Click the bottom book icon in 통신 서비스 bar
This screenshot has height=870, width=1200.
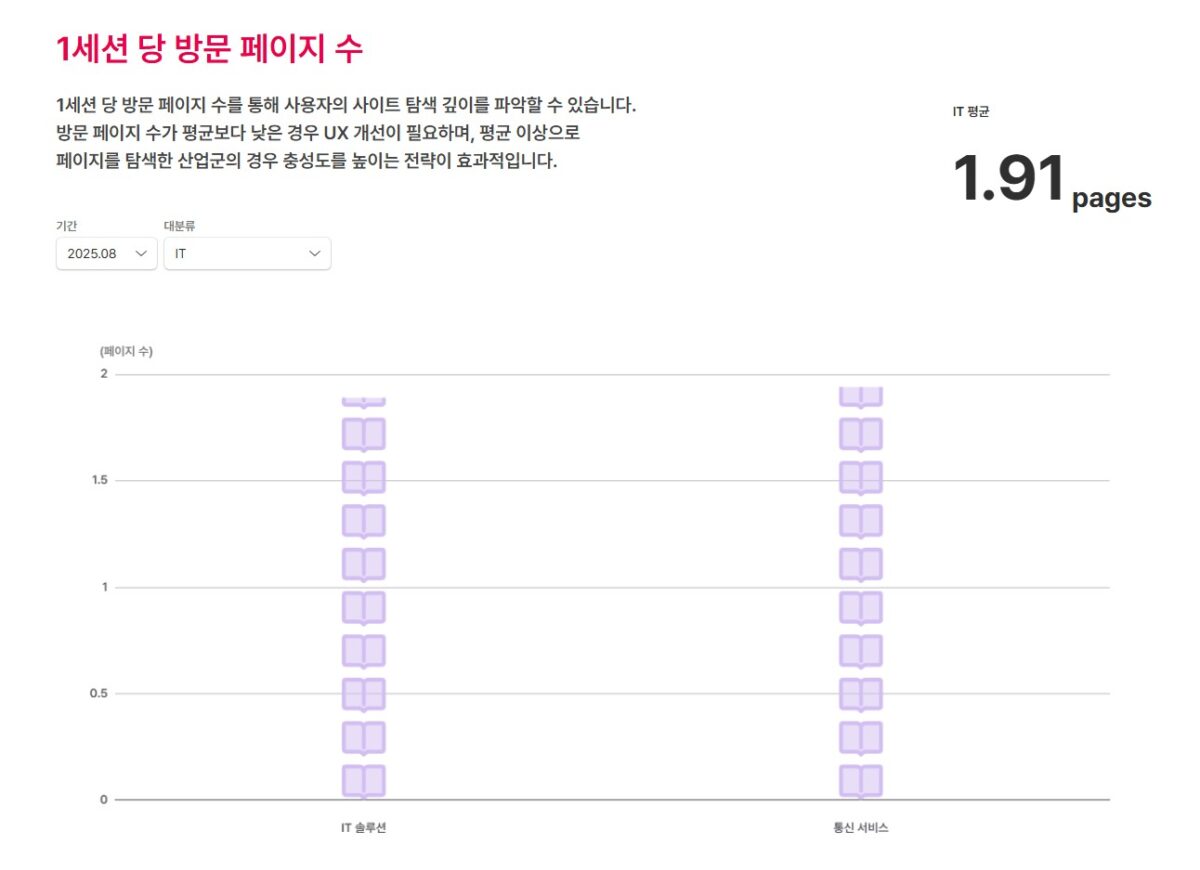click(x=861, y=781)
